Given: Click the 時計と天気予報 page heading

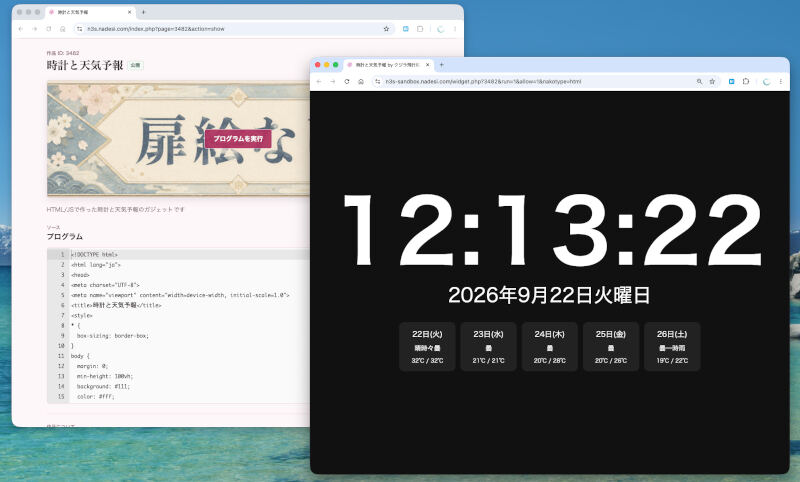Looking at the screenshot, I should 85,65.
